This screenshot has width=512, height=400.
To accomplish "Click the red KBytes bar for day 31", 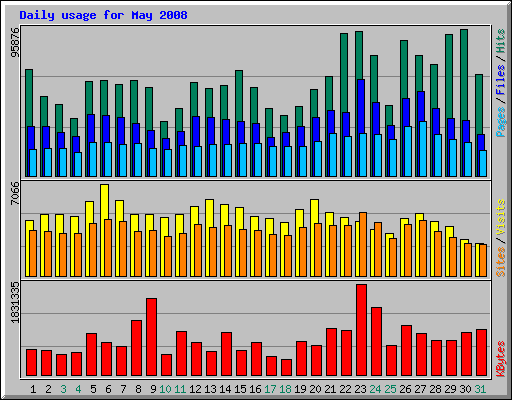I will click(482, 353).
